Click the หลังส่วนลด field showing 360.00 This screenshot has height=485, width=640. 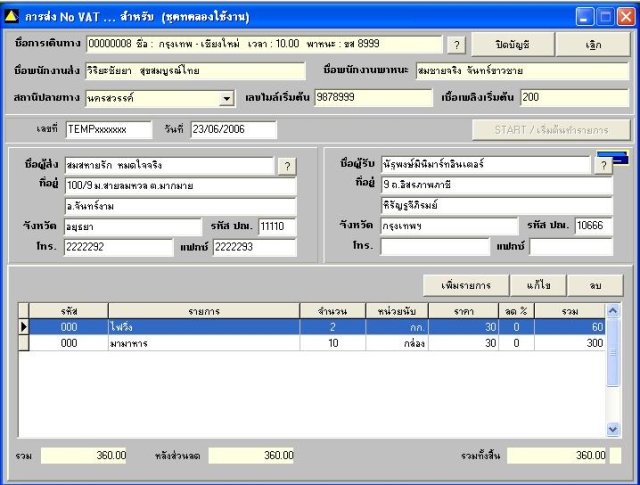[x=251, y=456]
